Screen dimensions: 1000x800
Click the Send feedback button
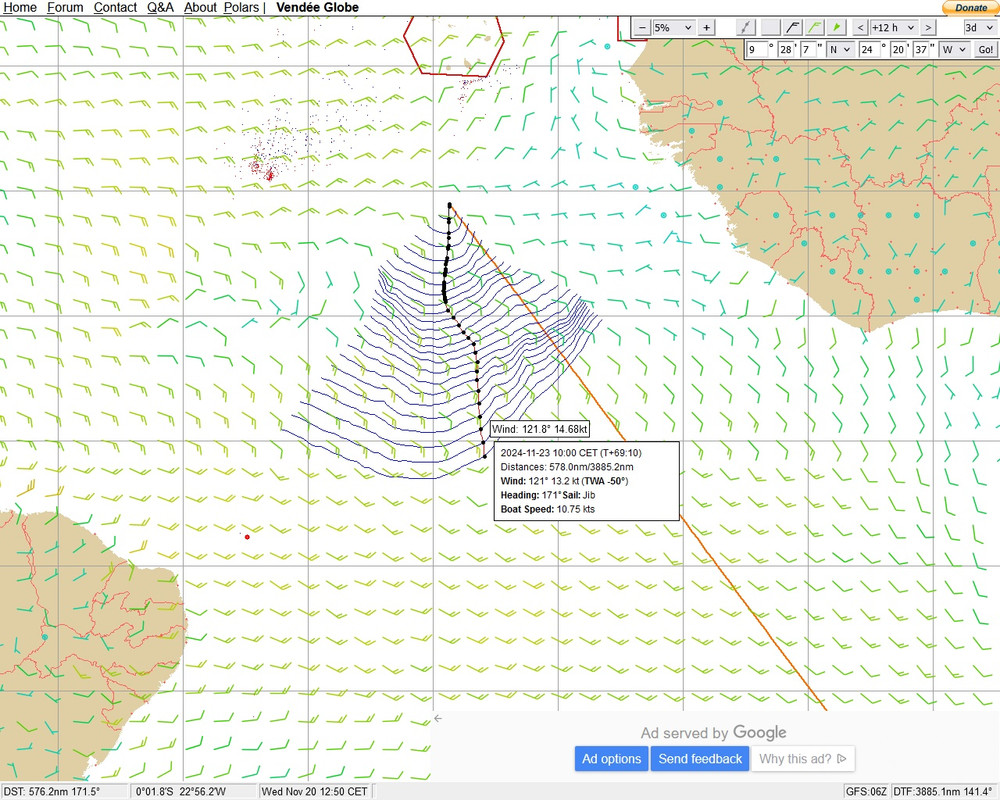point(700,759)
